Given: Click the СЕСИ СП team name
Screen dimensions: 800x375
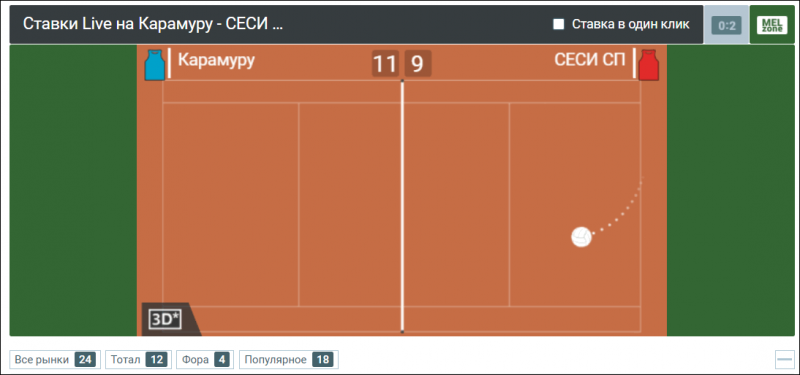Looking at the screenshot, I should click(590, 60).
